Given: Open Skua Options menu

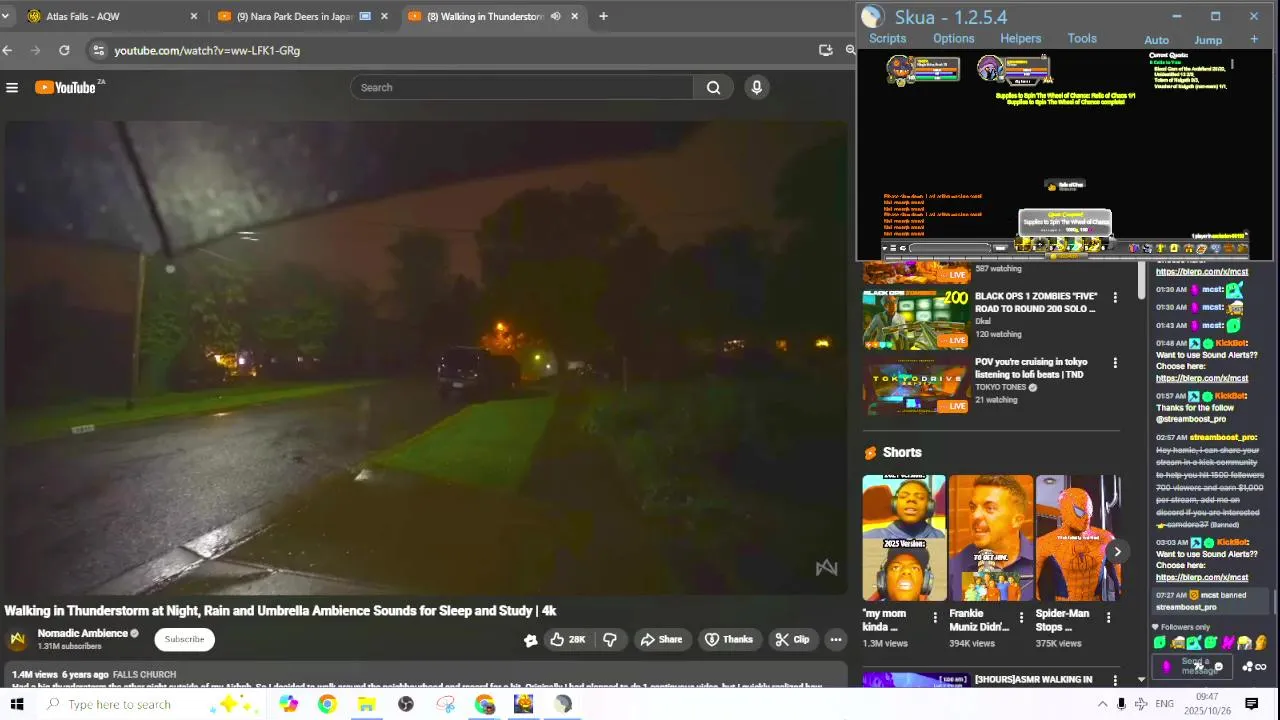Looking at the screenshot, I should click(x=954, y=38).
